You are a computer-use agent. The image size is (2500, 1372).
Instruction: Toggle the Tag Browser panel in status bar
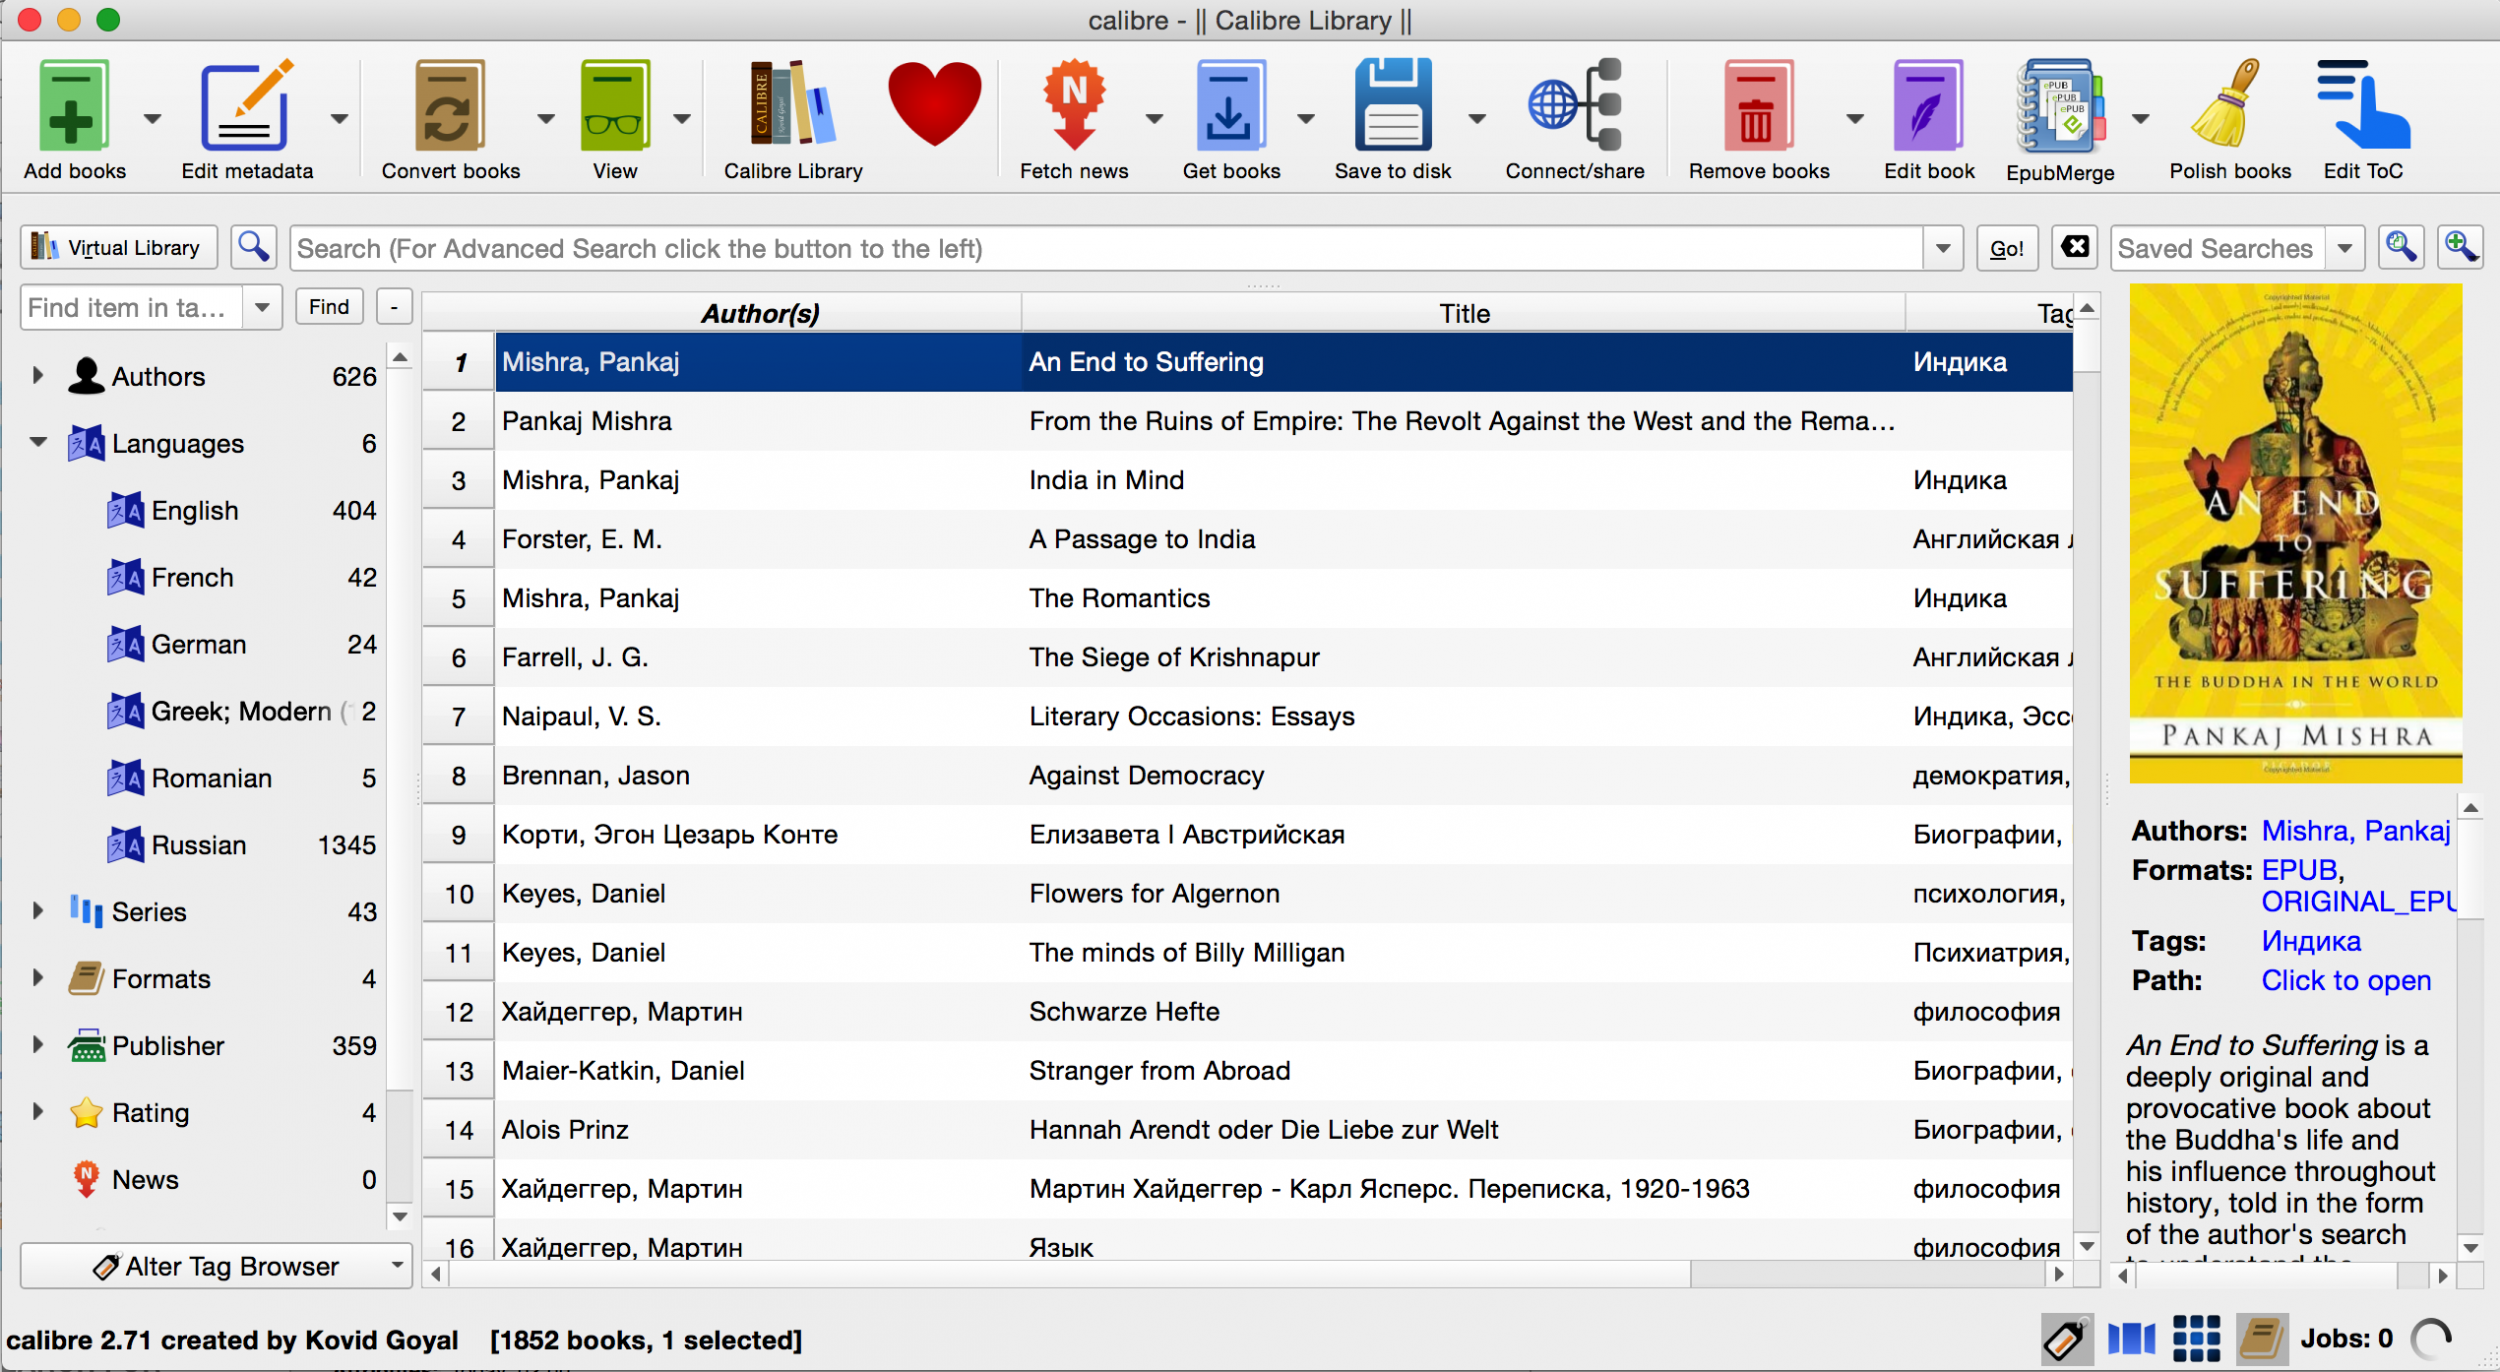pos(2065,1338)
